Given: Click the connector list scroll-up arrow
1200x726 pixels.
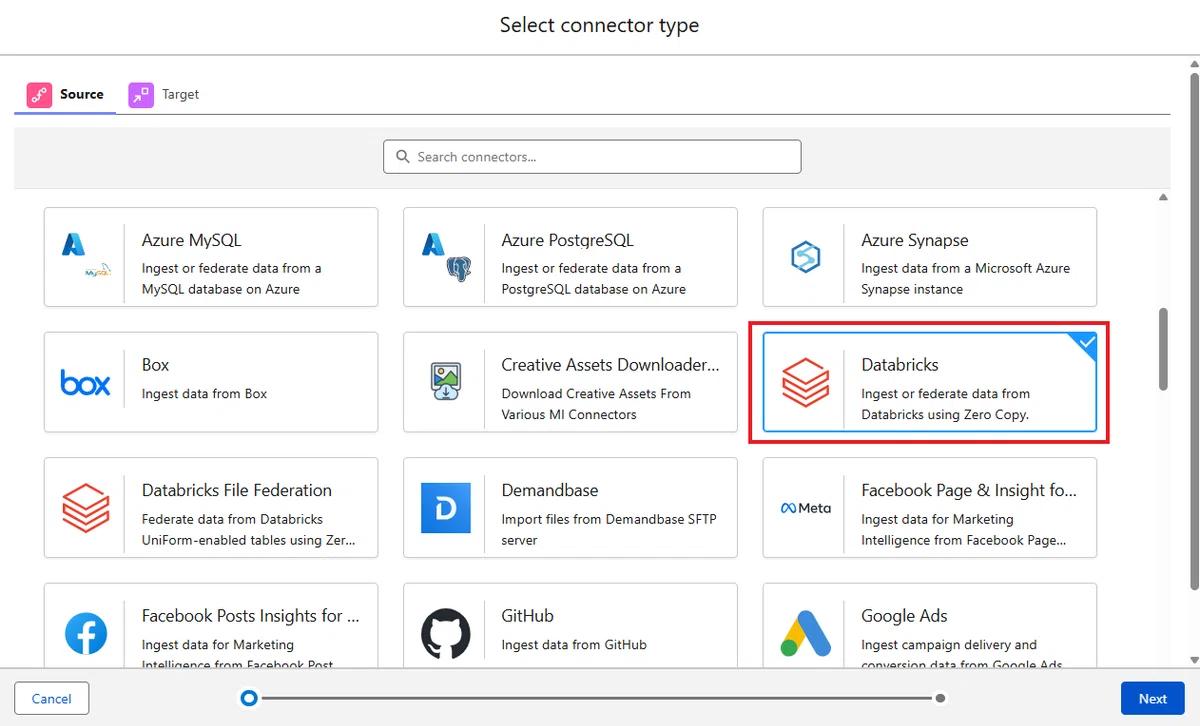Looking at the screenshot, I should pos(1163,198).
